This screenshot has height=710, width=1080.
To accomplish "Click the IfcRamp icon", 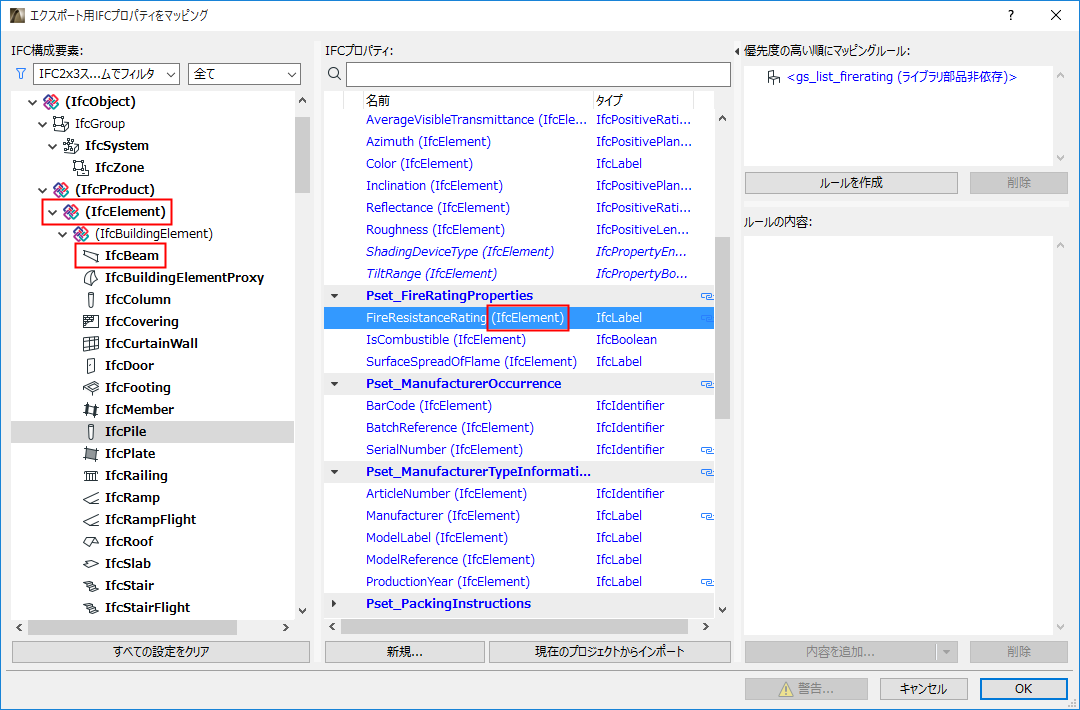I will [x=90, y=498].
